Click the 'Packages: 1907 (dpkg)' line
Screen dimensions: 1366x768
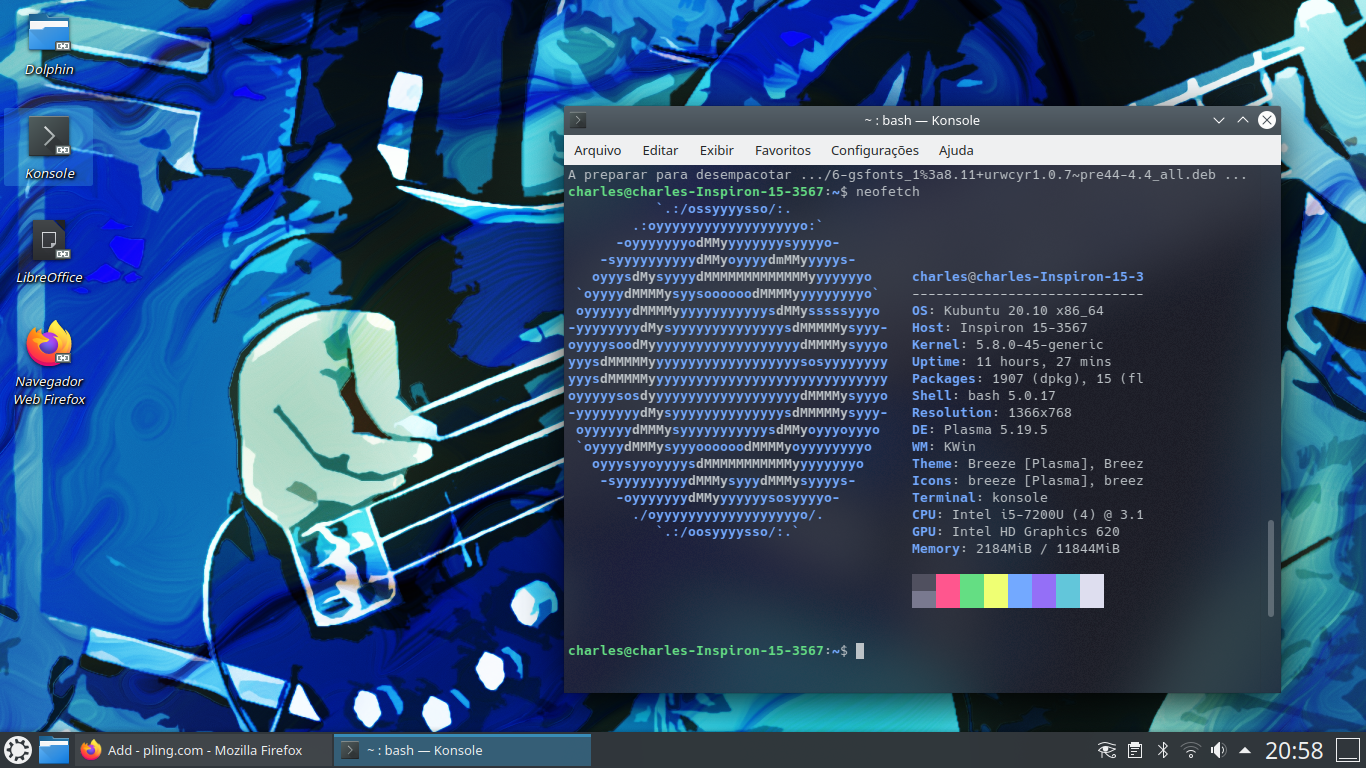(1028, 379)
